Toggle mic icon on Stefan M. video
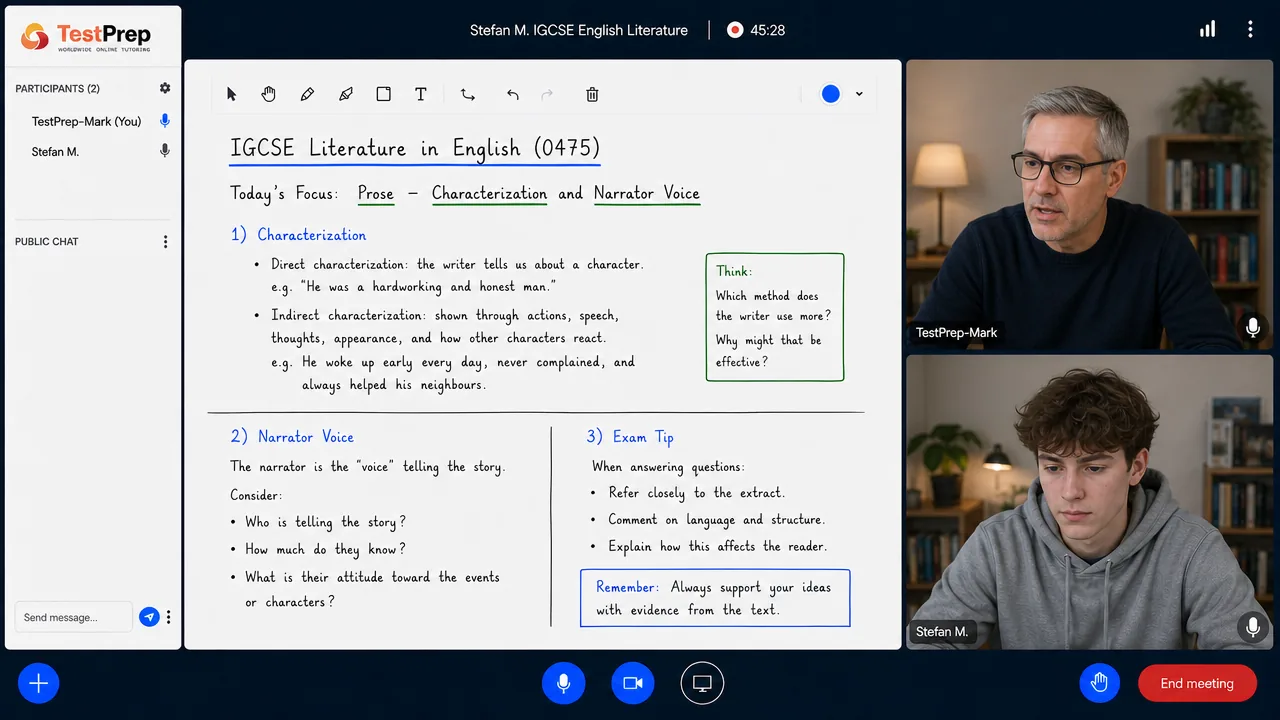Viewport: 1280px width, 720px height. (1252, 627)
